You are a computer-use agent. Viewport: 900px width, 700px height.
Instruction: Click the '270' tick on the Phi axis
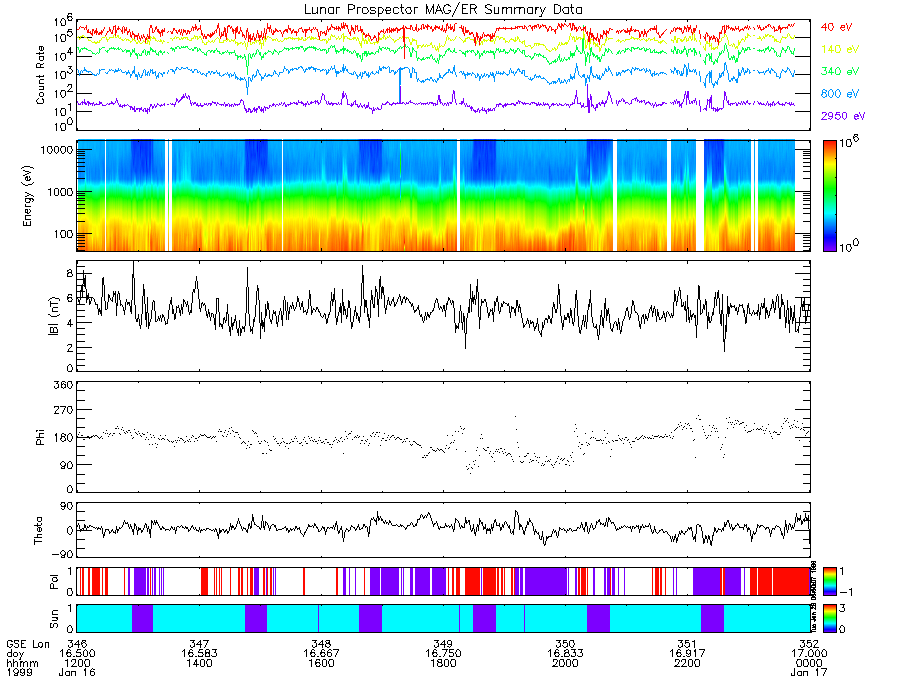(x=63, y=410)
